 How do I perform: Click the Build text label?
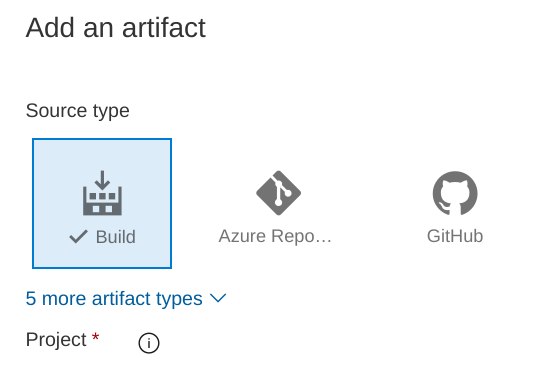[116, 237]
